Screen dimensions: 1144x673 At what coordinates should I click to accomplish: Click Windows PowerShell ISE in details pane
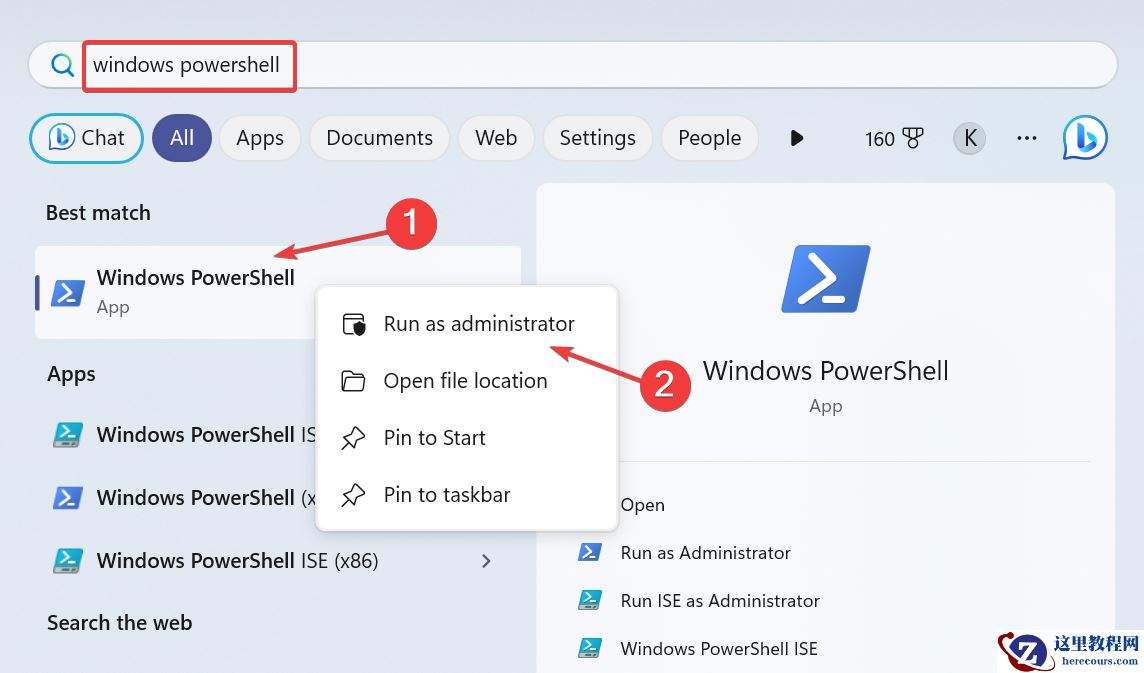(x=719, y=649)
